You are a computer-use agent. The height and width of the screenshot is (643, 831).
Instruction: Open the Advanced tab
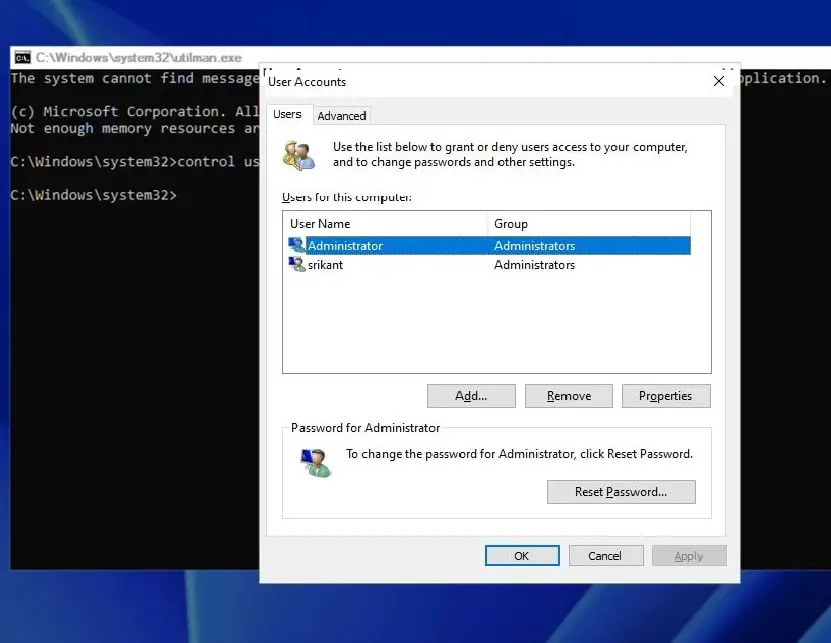pyautogui.click(x=342, y=116)
